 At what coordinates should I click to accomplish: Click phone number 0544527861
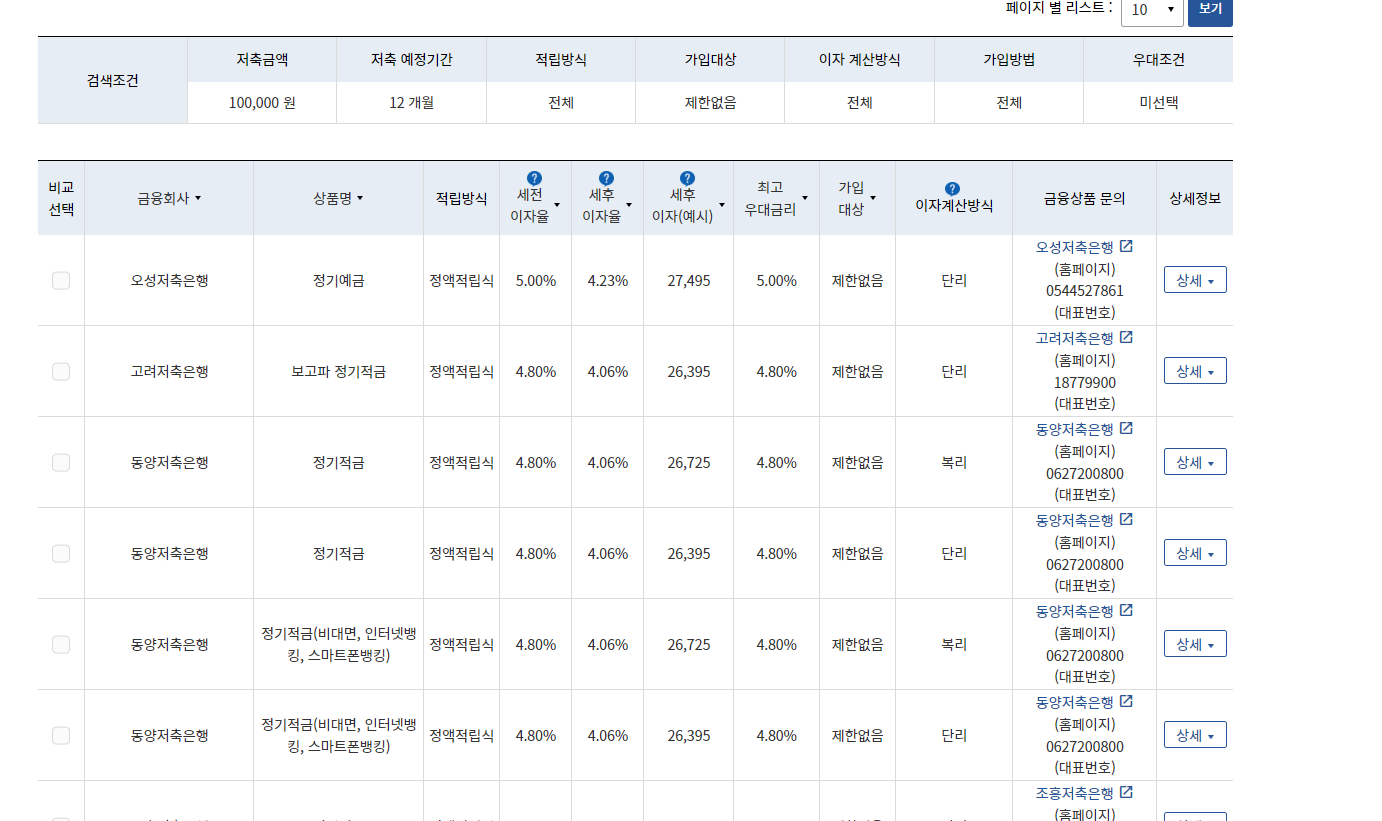[x=1085, y=291]
